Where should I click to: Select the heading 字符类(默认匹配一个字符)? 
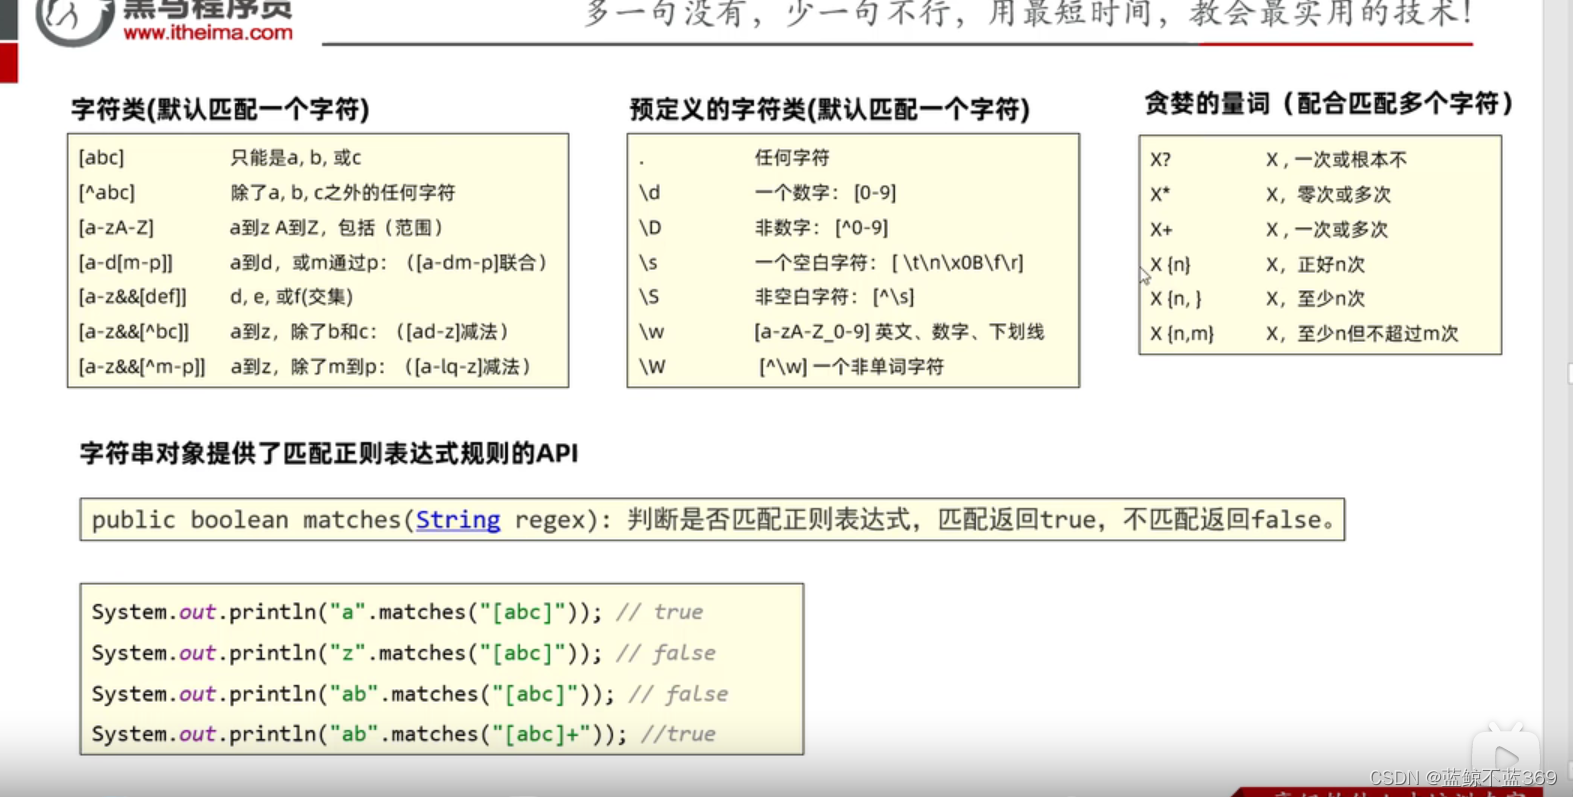pyautogui.click(x=220, y=109)
